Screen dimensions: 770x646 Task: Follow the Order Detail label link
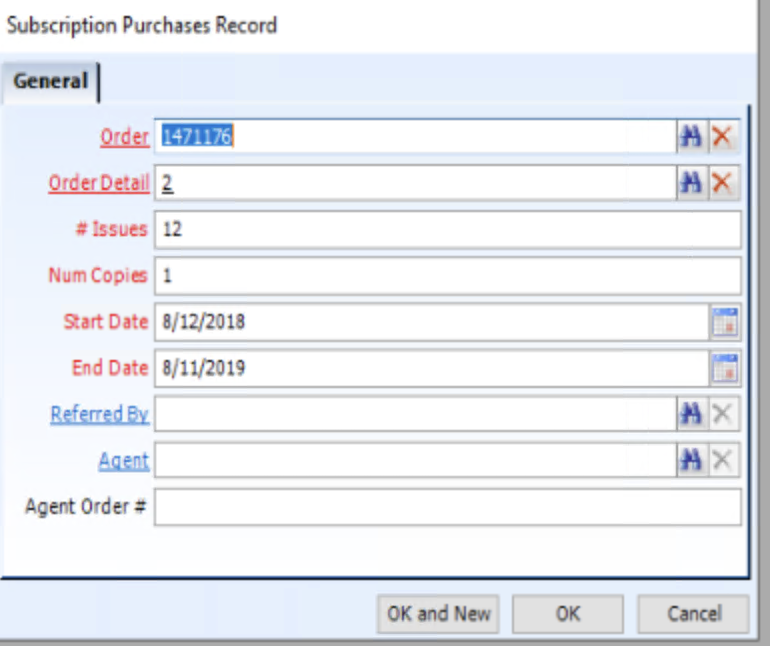coord(99,183)
